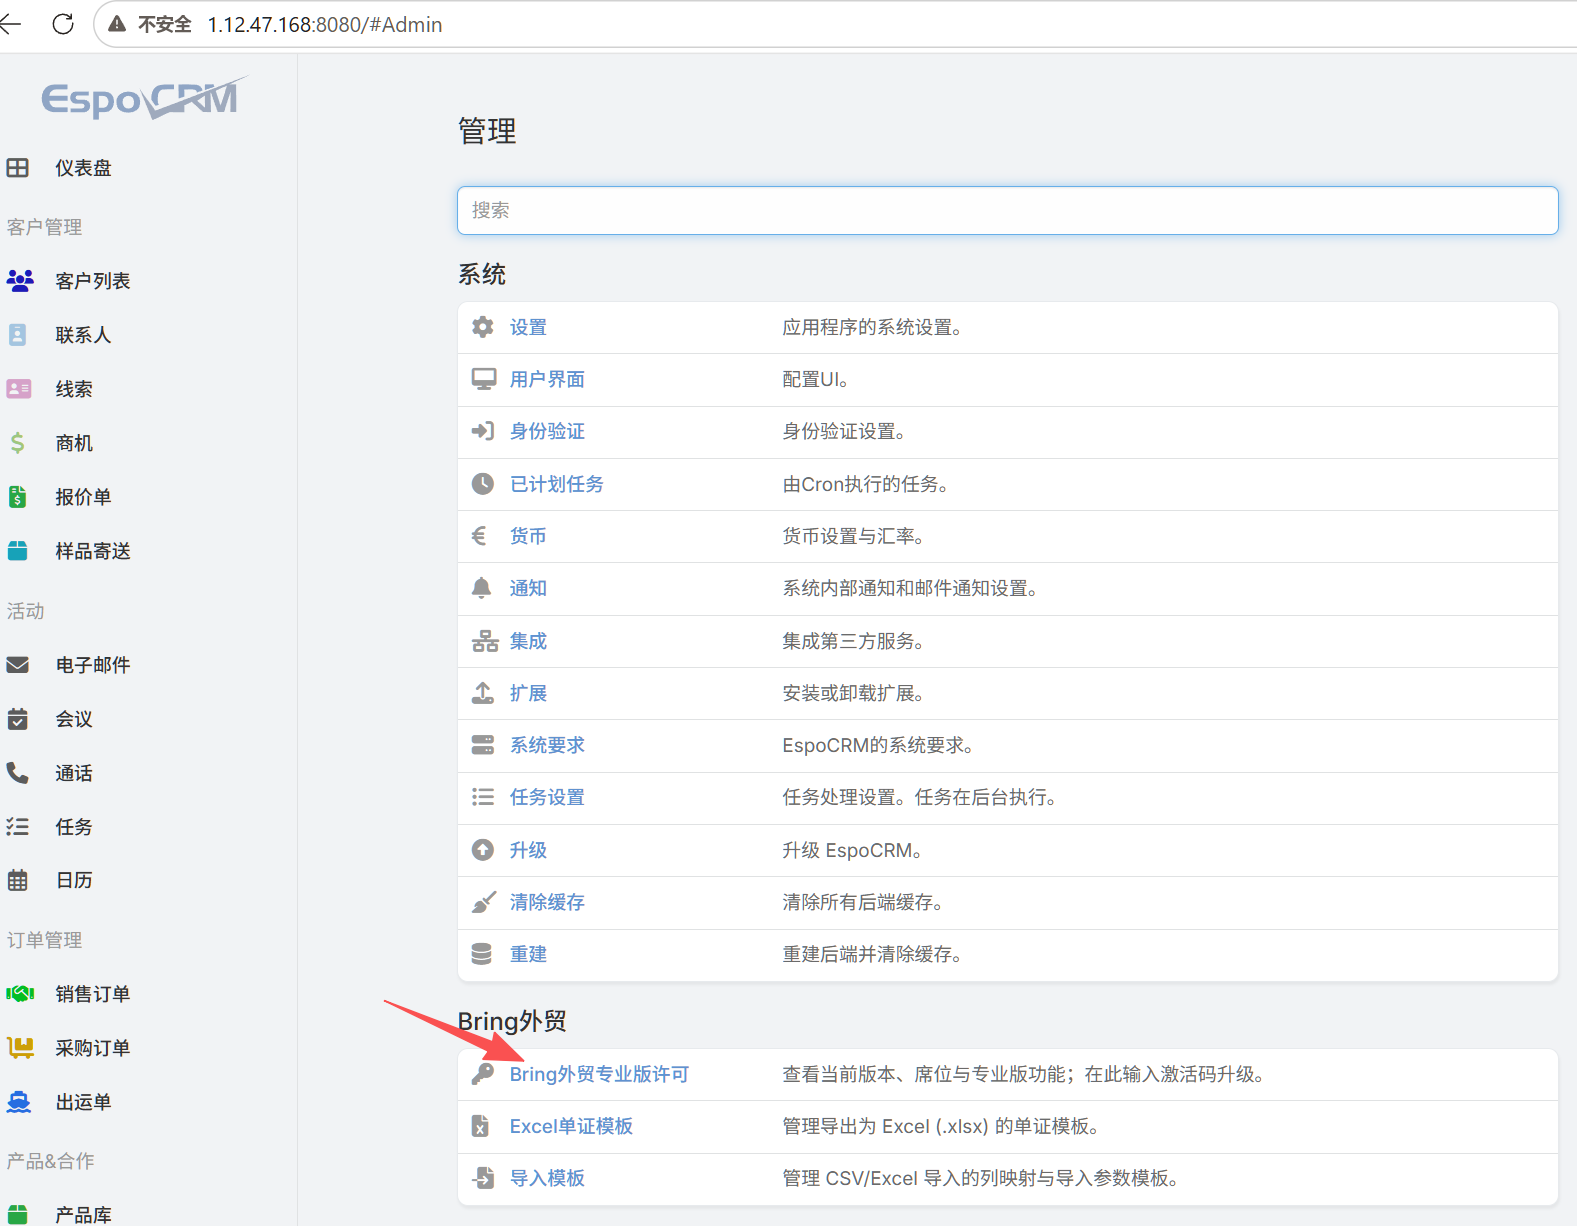Reload the page with the browser refresh button

[63, 24]
